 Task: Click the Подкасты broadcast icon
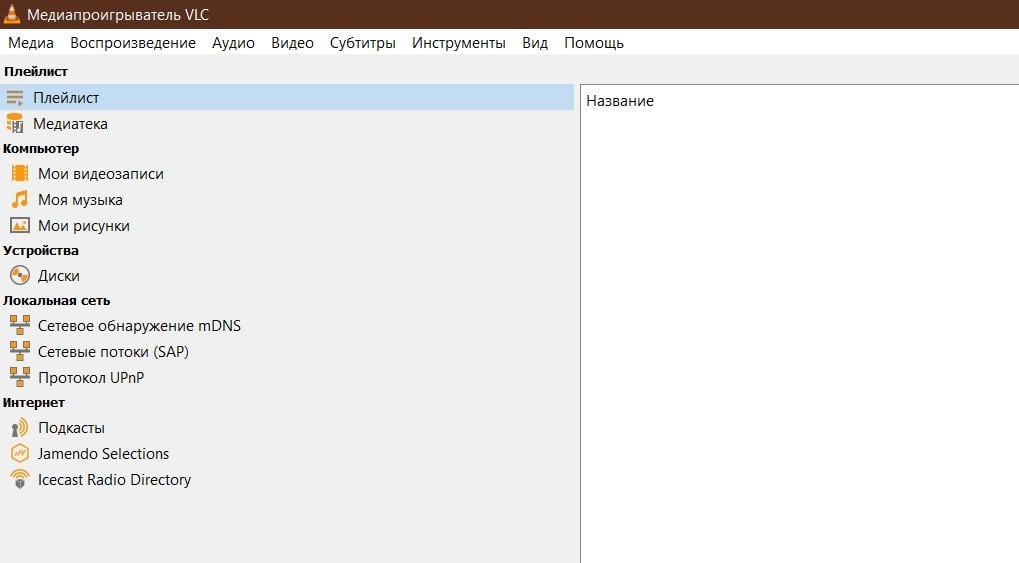pyautogui.click(x=19, y=428)
